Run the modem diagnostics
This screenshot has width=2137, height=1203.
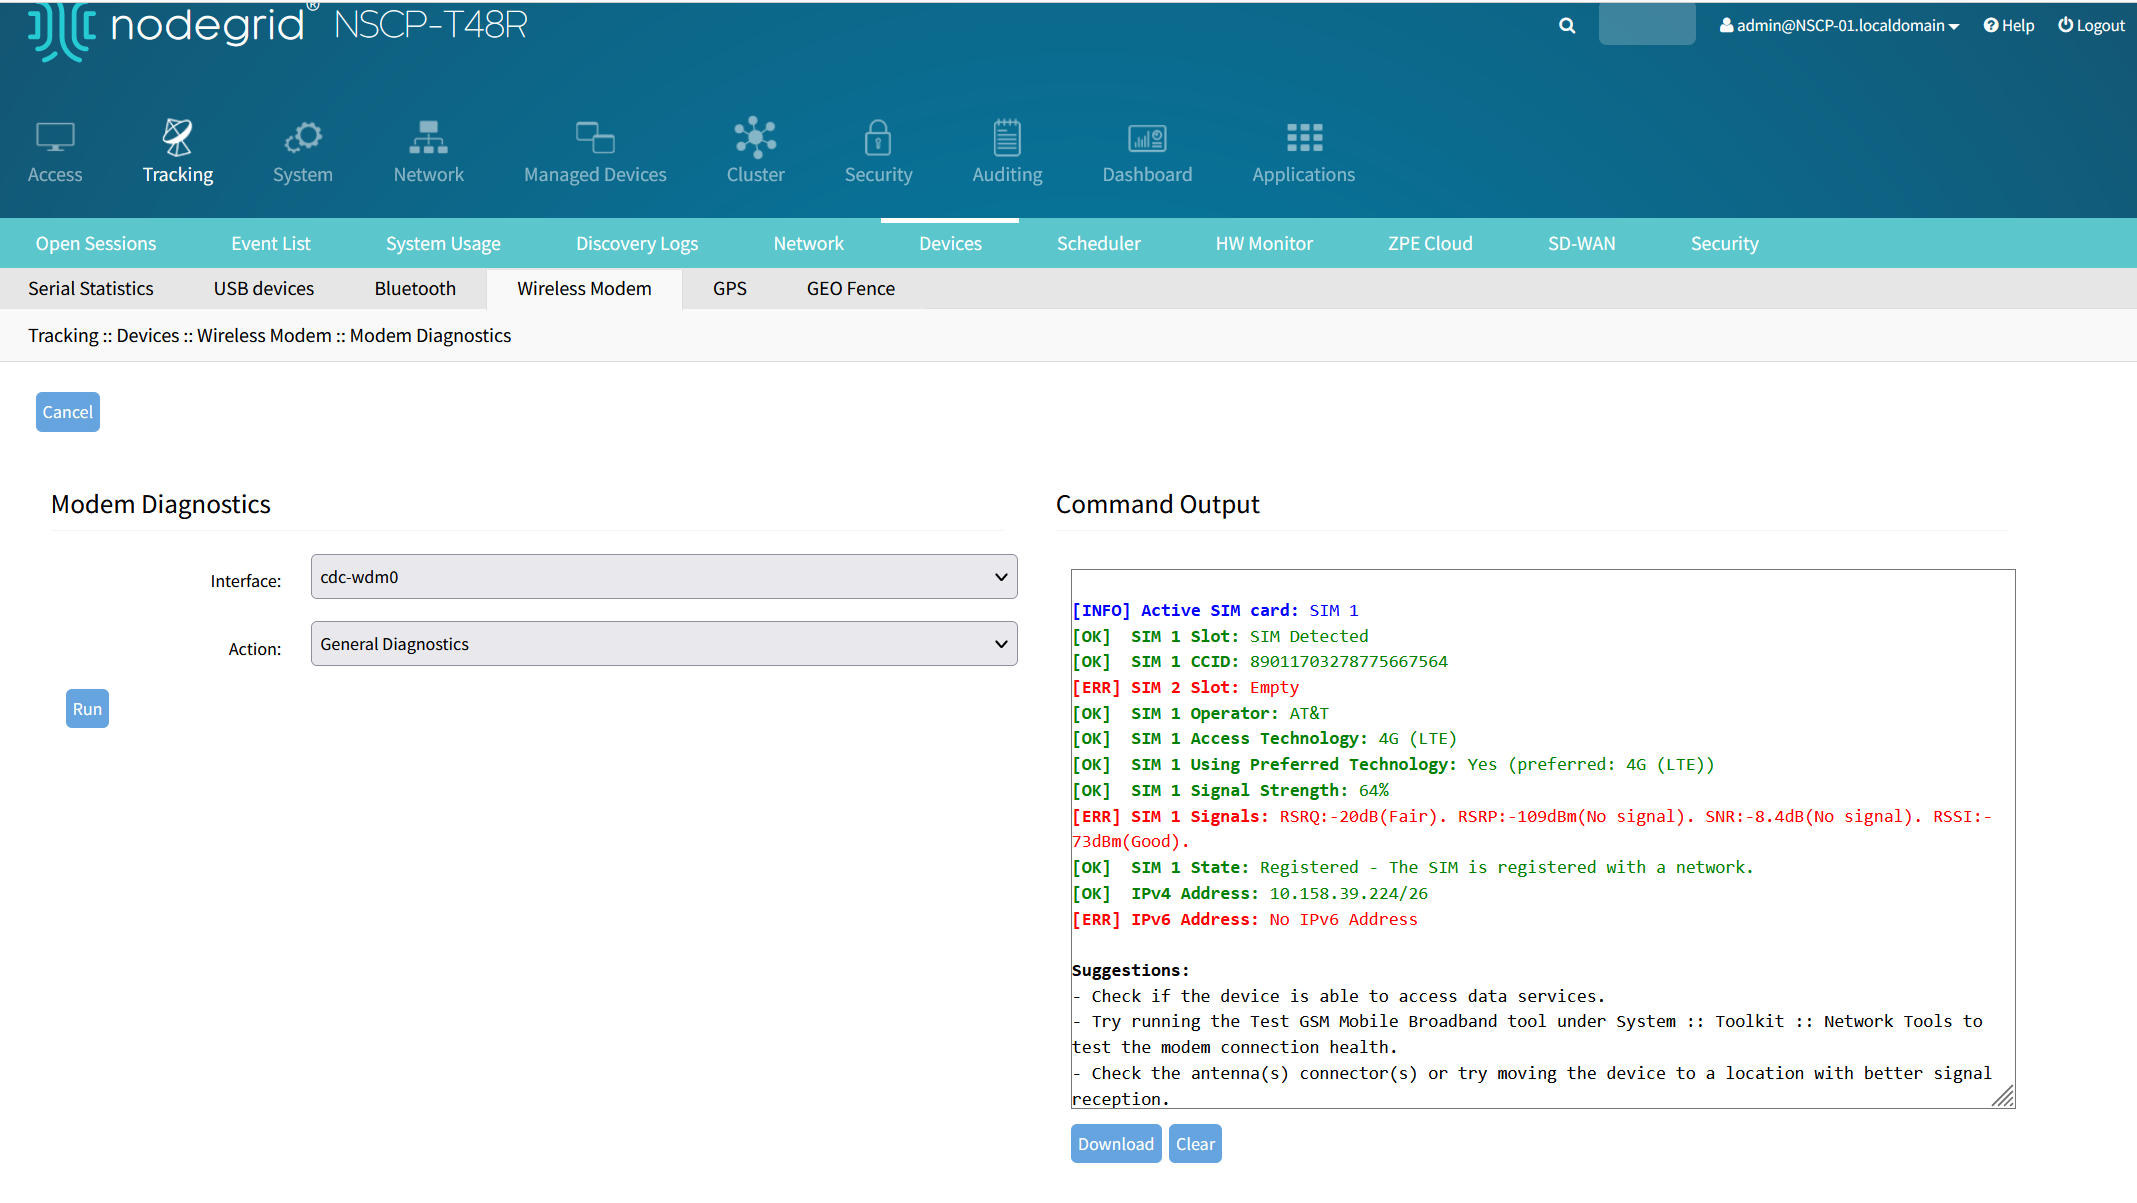87,709
